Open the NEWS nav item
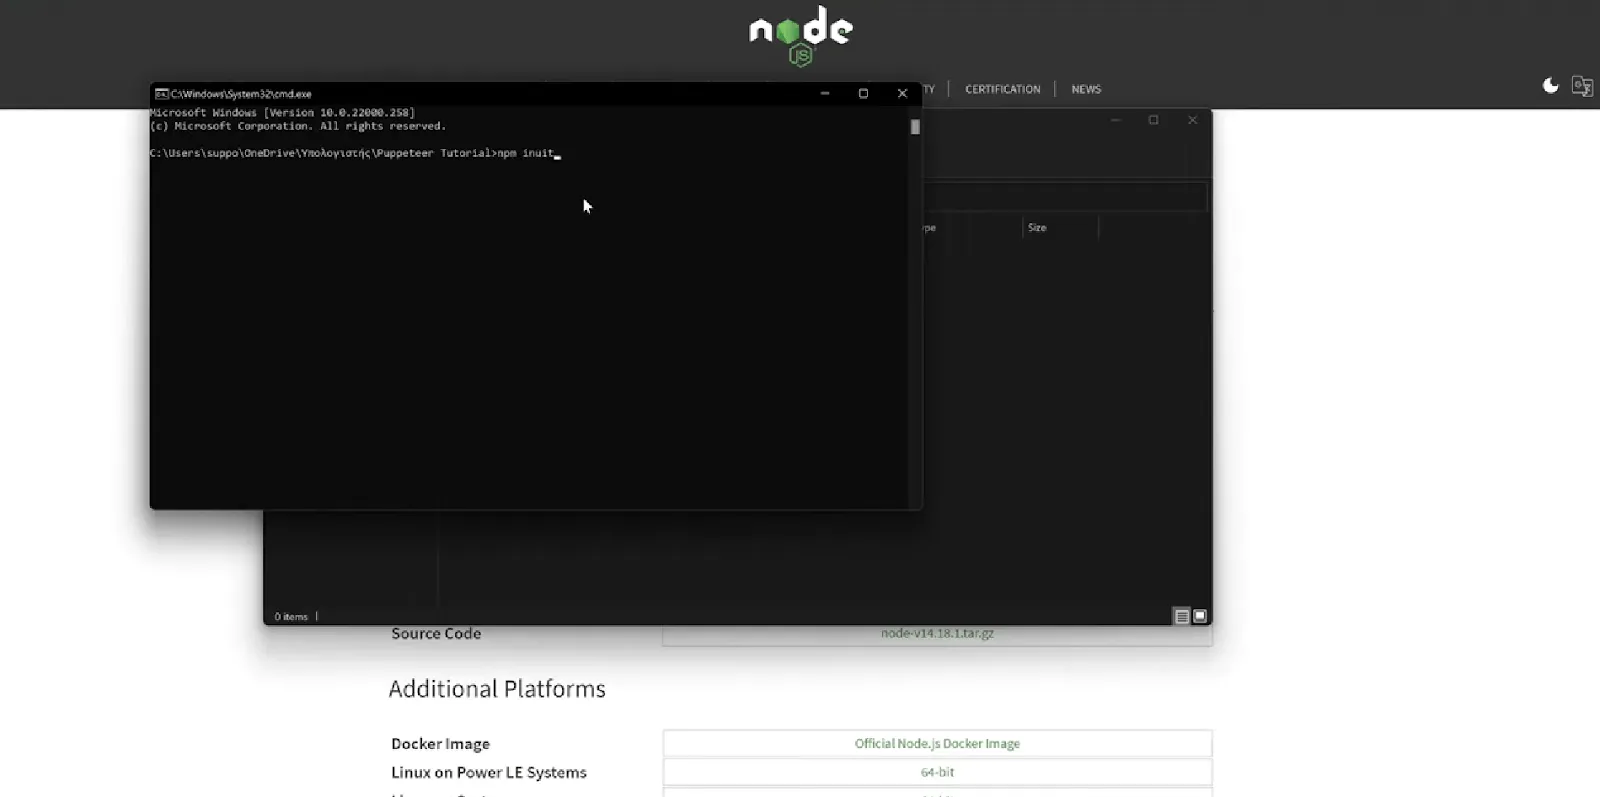The height and width of the screenshot is (797, 1600). tap(1086, 89)
